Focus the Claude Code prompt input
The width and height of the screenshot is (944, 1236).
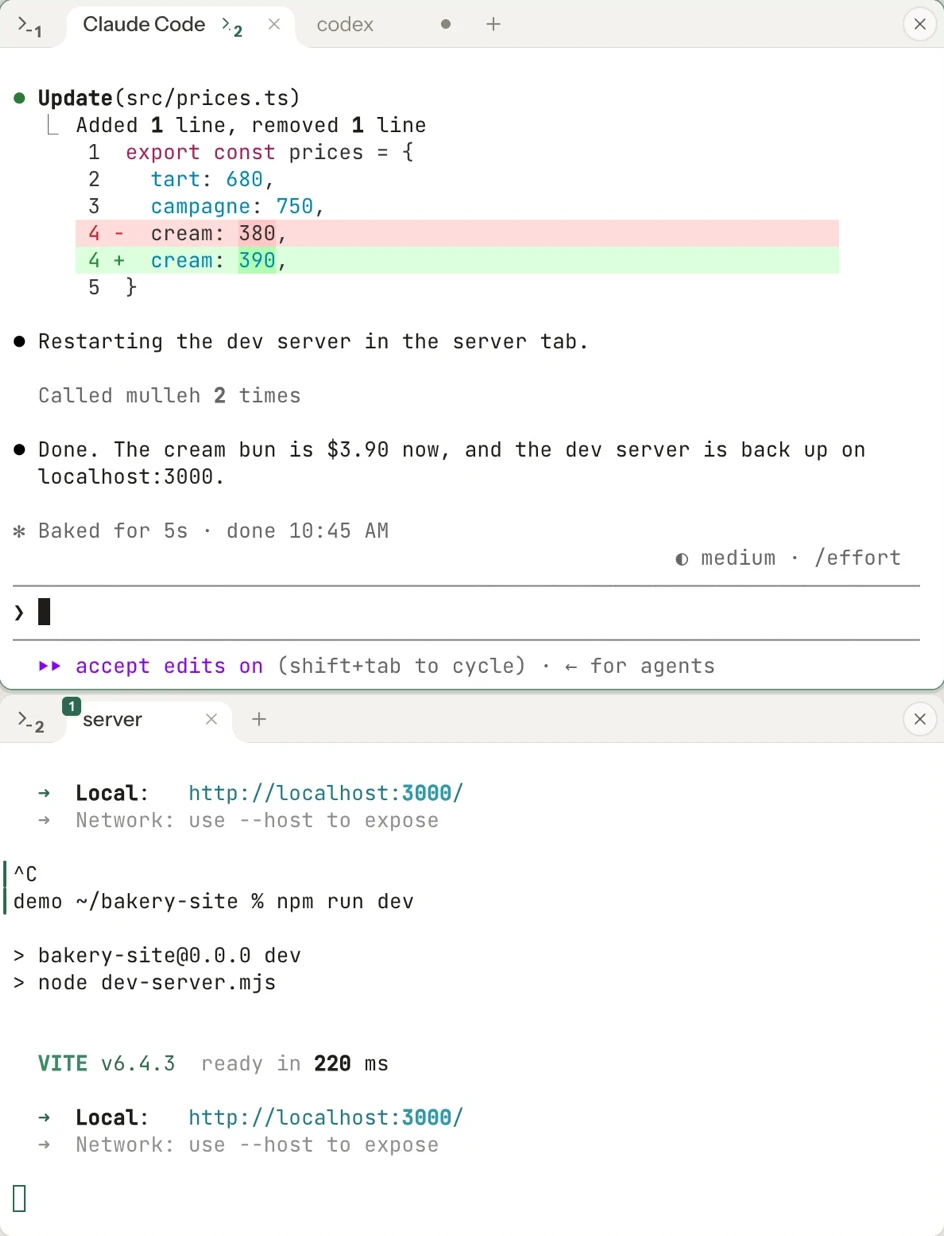(x=466, y=612)
